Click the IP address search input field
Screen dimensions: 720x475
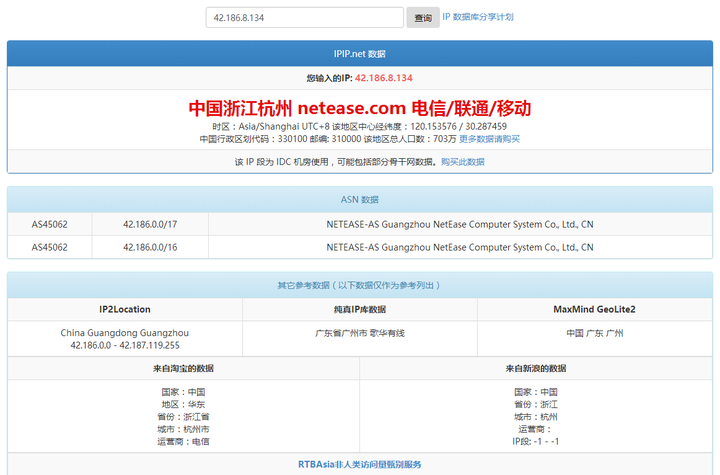click(304, 17)
